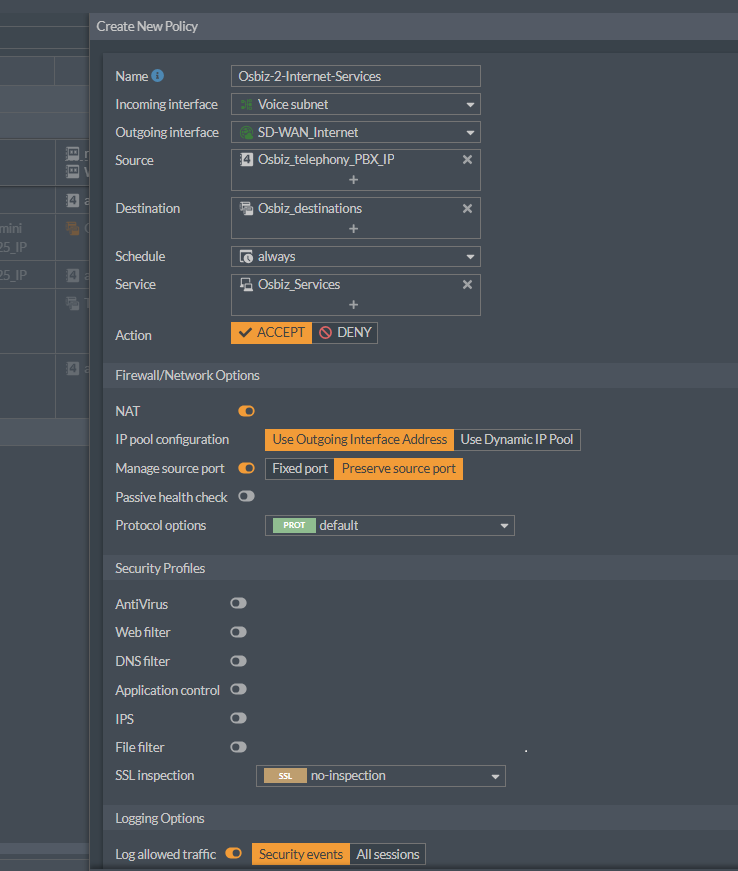Click the Voice subnet interface icon

pyautogui.click(x=247, y=104)
